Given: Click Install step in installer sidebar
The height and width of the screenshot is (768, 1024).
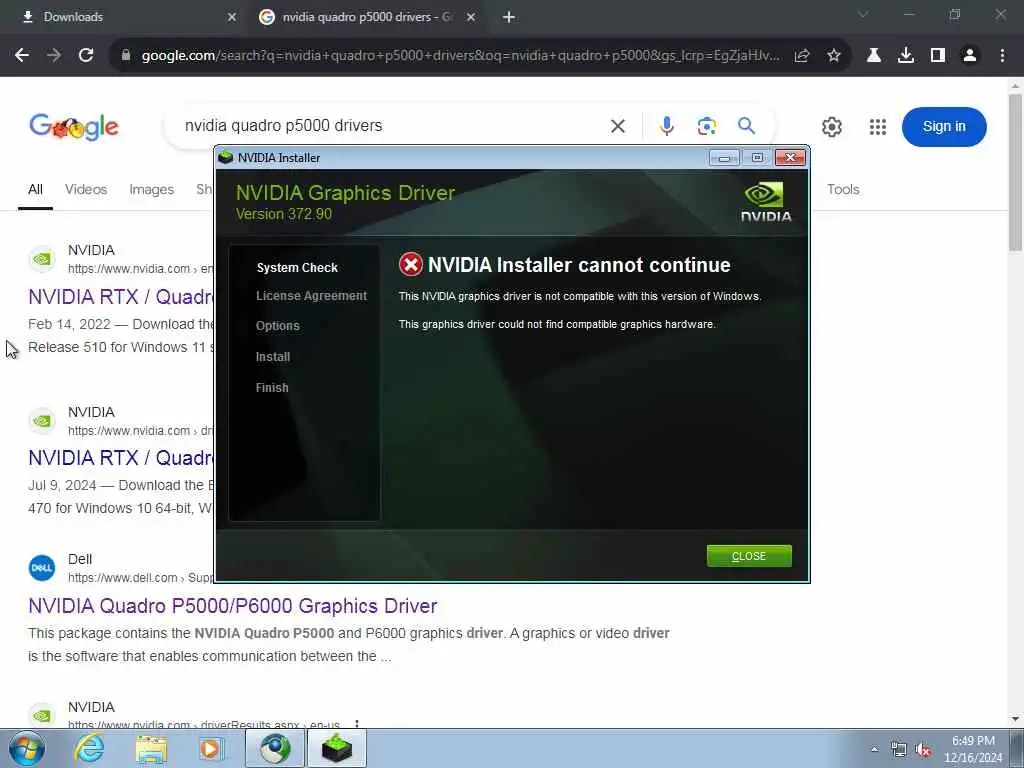Looking at the screenshot, I should pos(273,357).
